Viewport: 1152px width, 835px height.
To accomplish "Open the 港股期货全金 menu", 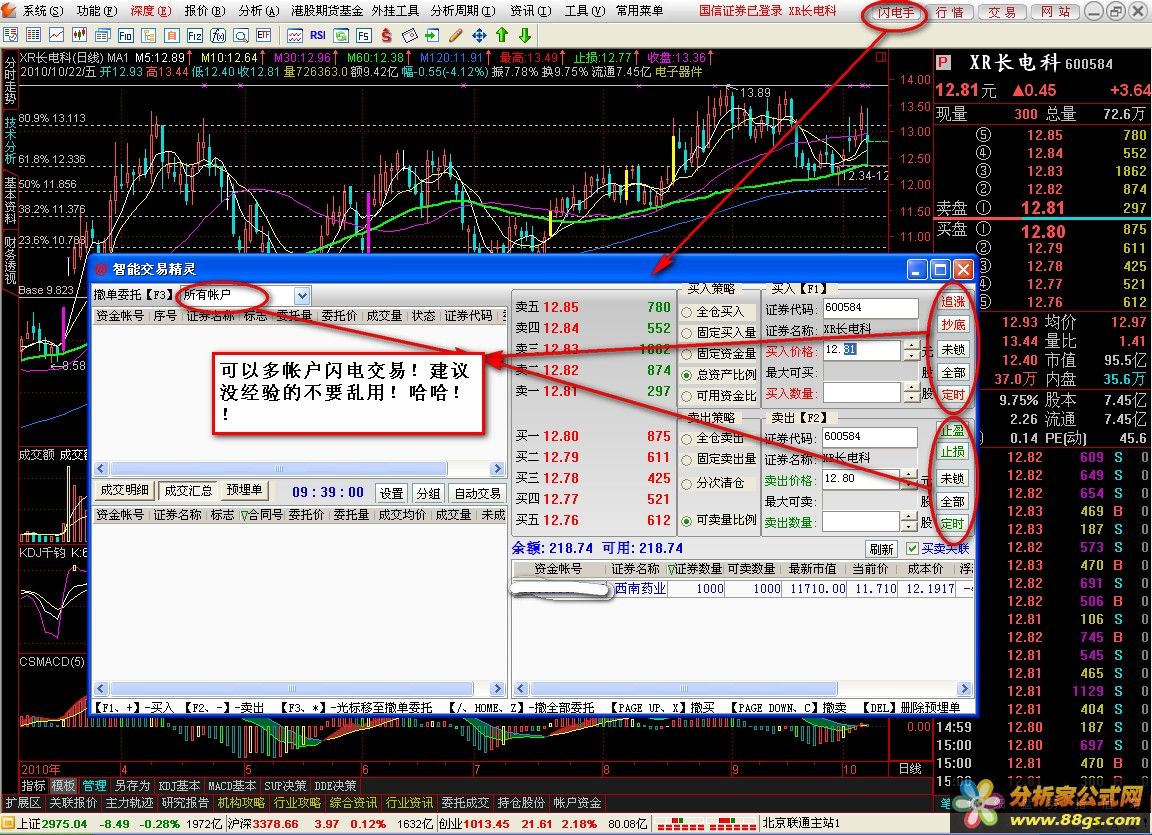I will coord(327,11).
